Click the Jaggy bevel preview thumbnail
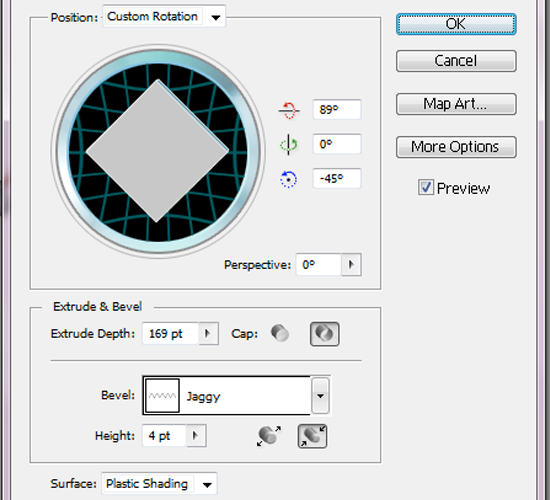This screenshot has width=550, height=500. 162,396
